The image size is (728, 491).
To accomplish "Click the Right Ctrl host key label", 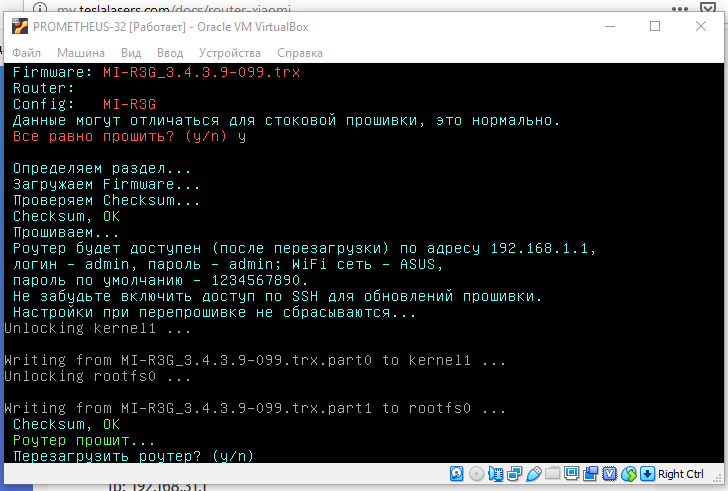I will 681,474.
